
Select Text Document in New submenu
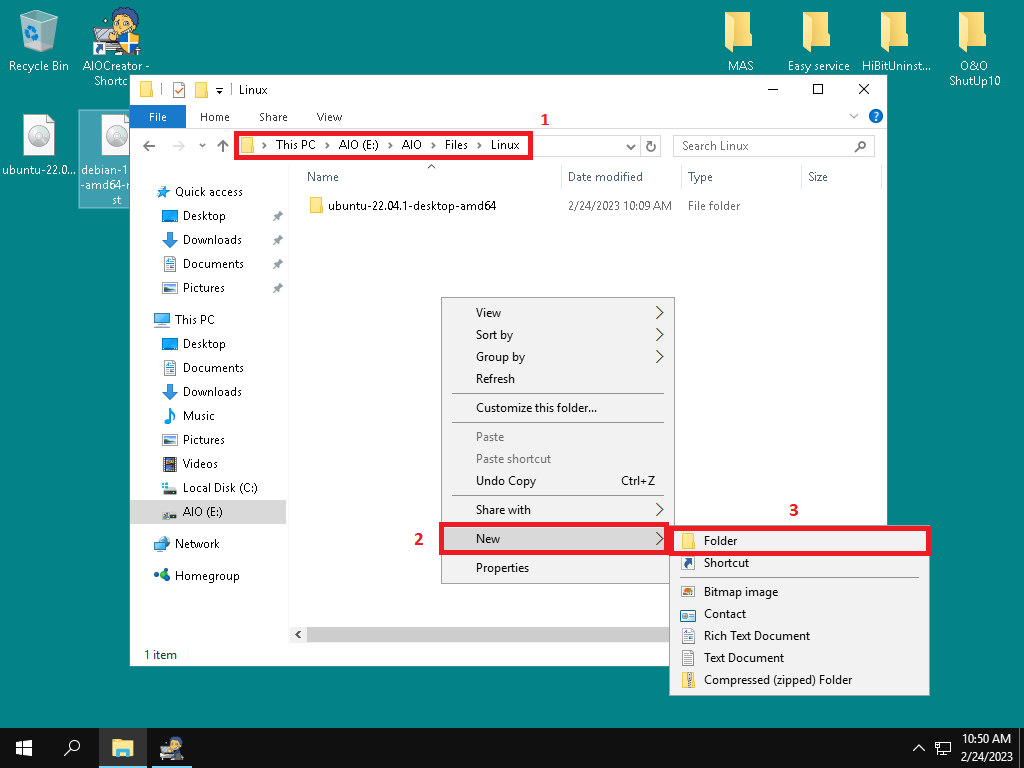(x=743, y=658)
